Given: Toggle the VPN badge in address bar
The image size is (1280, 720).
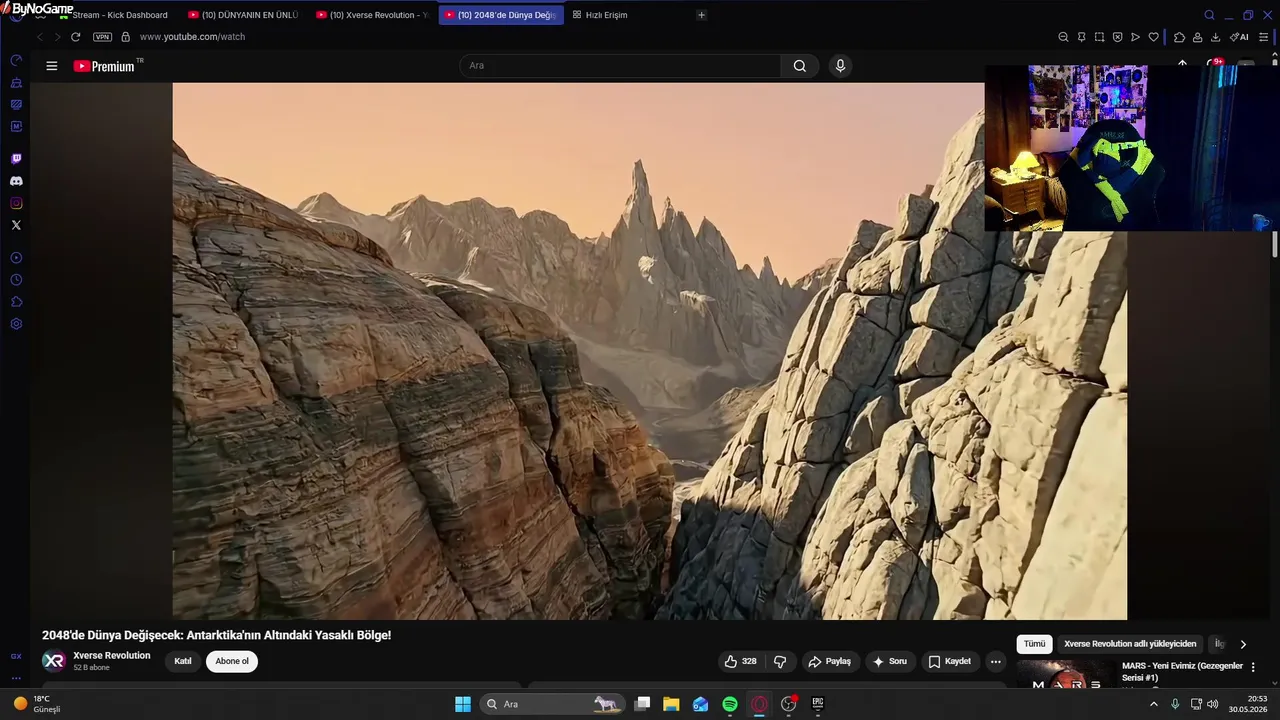Looking at the screenshot, I should point(102,37).
